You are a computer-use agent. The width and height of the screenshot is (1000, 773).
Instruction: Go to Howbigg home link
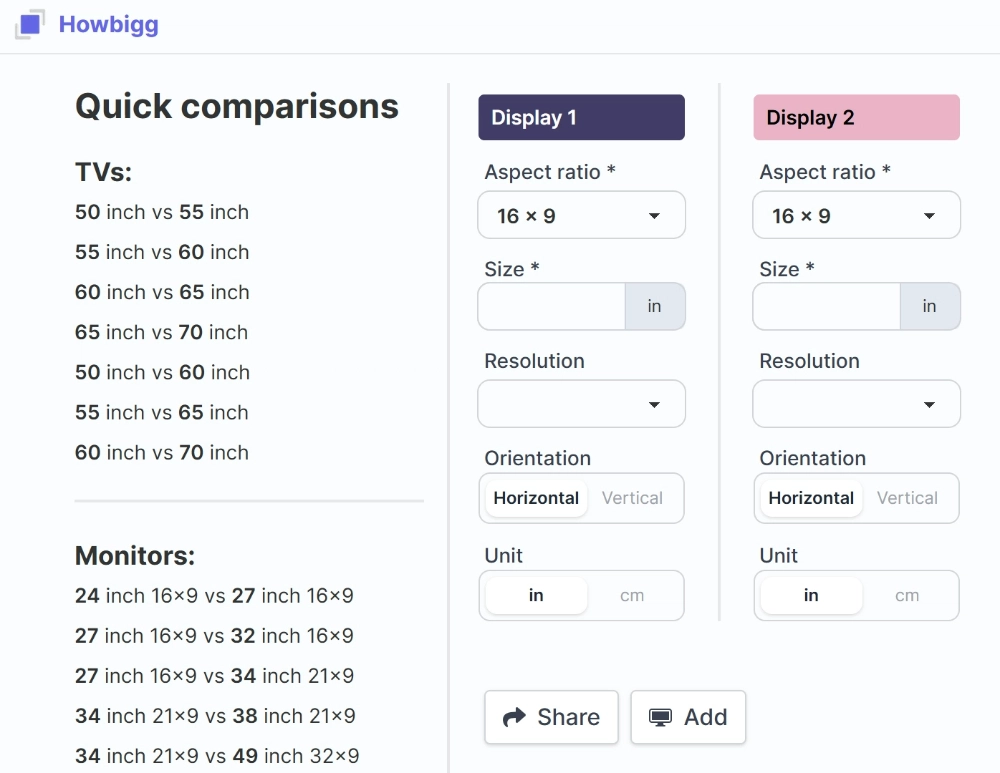pyautogui.click(x=108, y=24)
